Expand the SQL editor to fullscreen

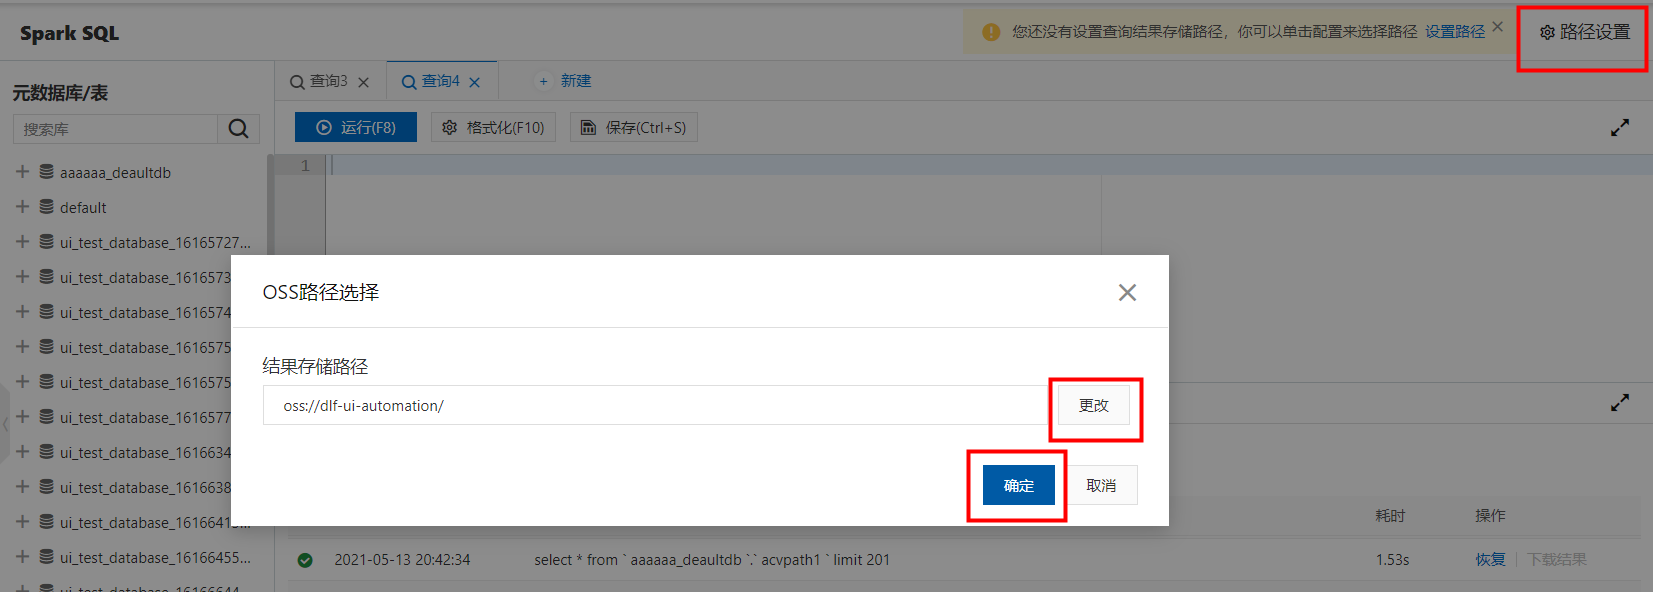[x=1620, y=128]
